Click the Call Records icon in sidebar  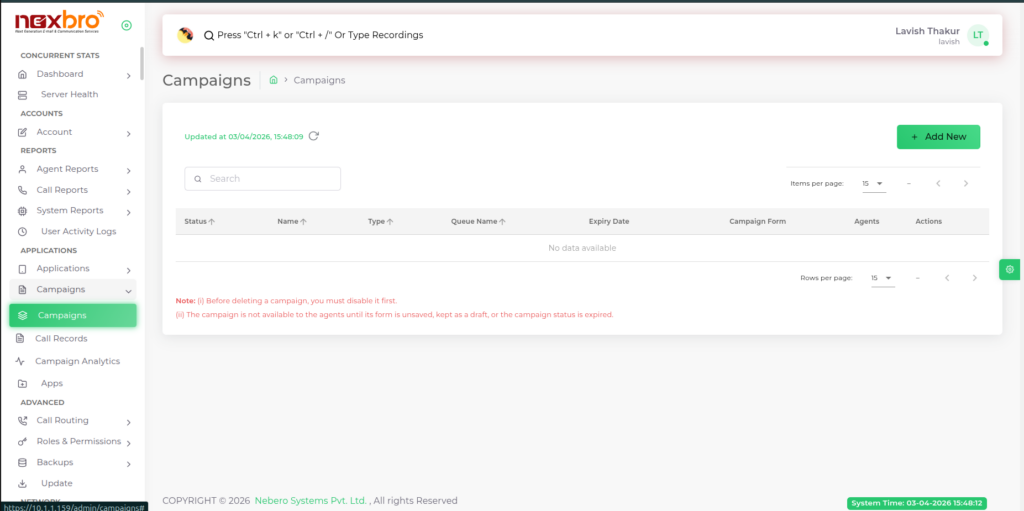pos(22,339)
